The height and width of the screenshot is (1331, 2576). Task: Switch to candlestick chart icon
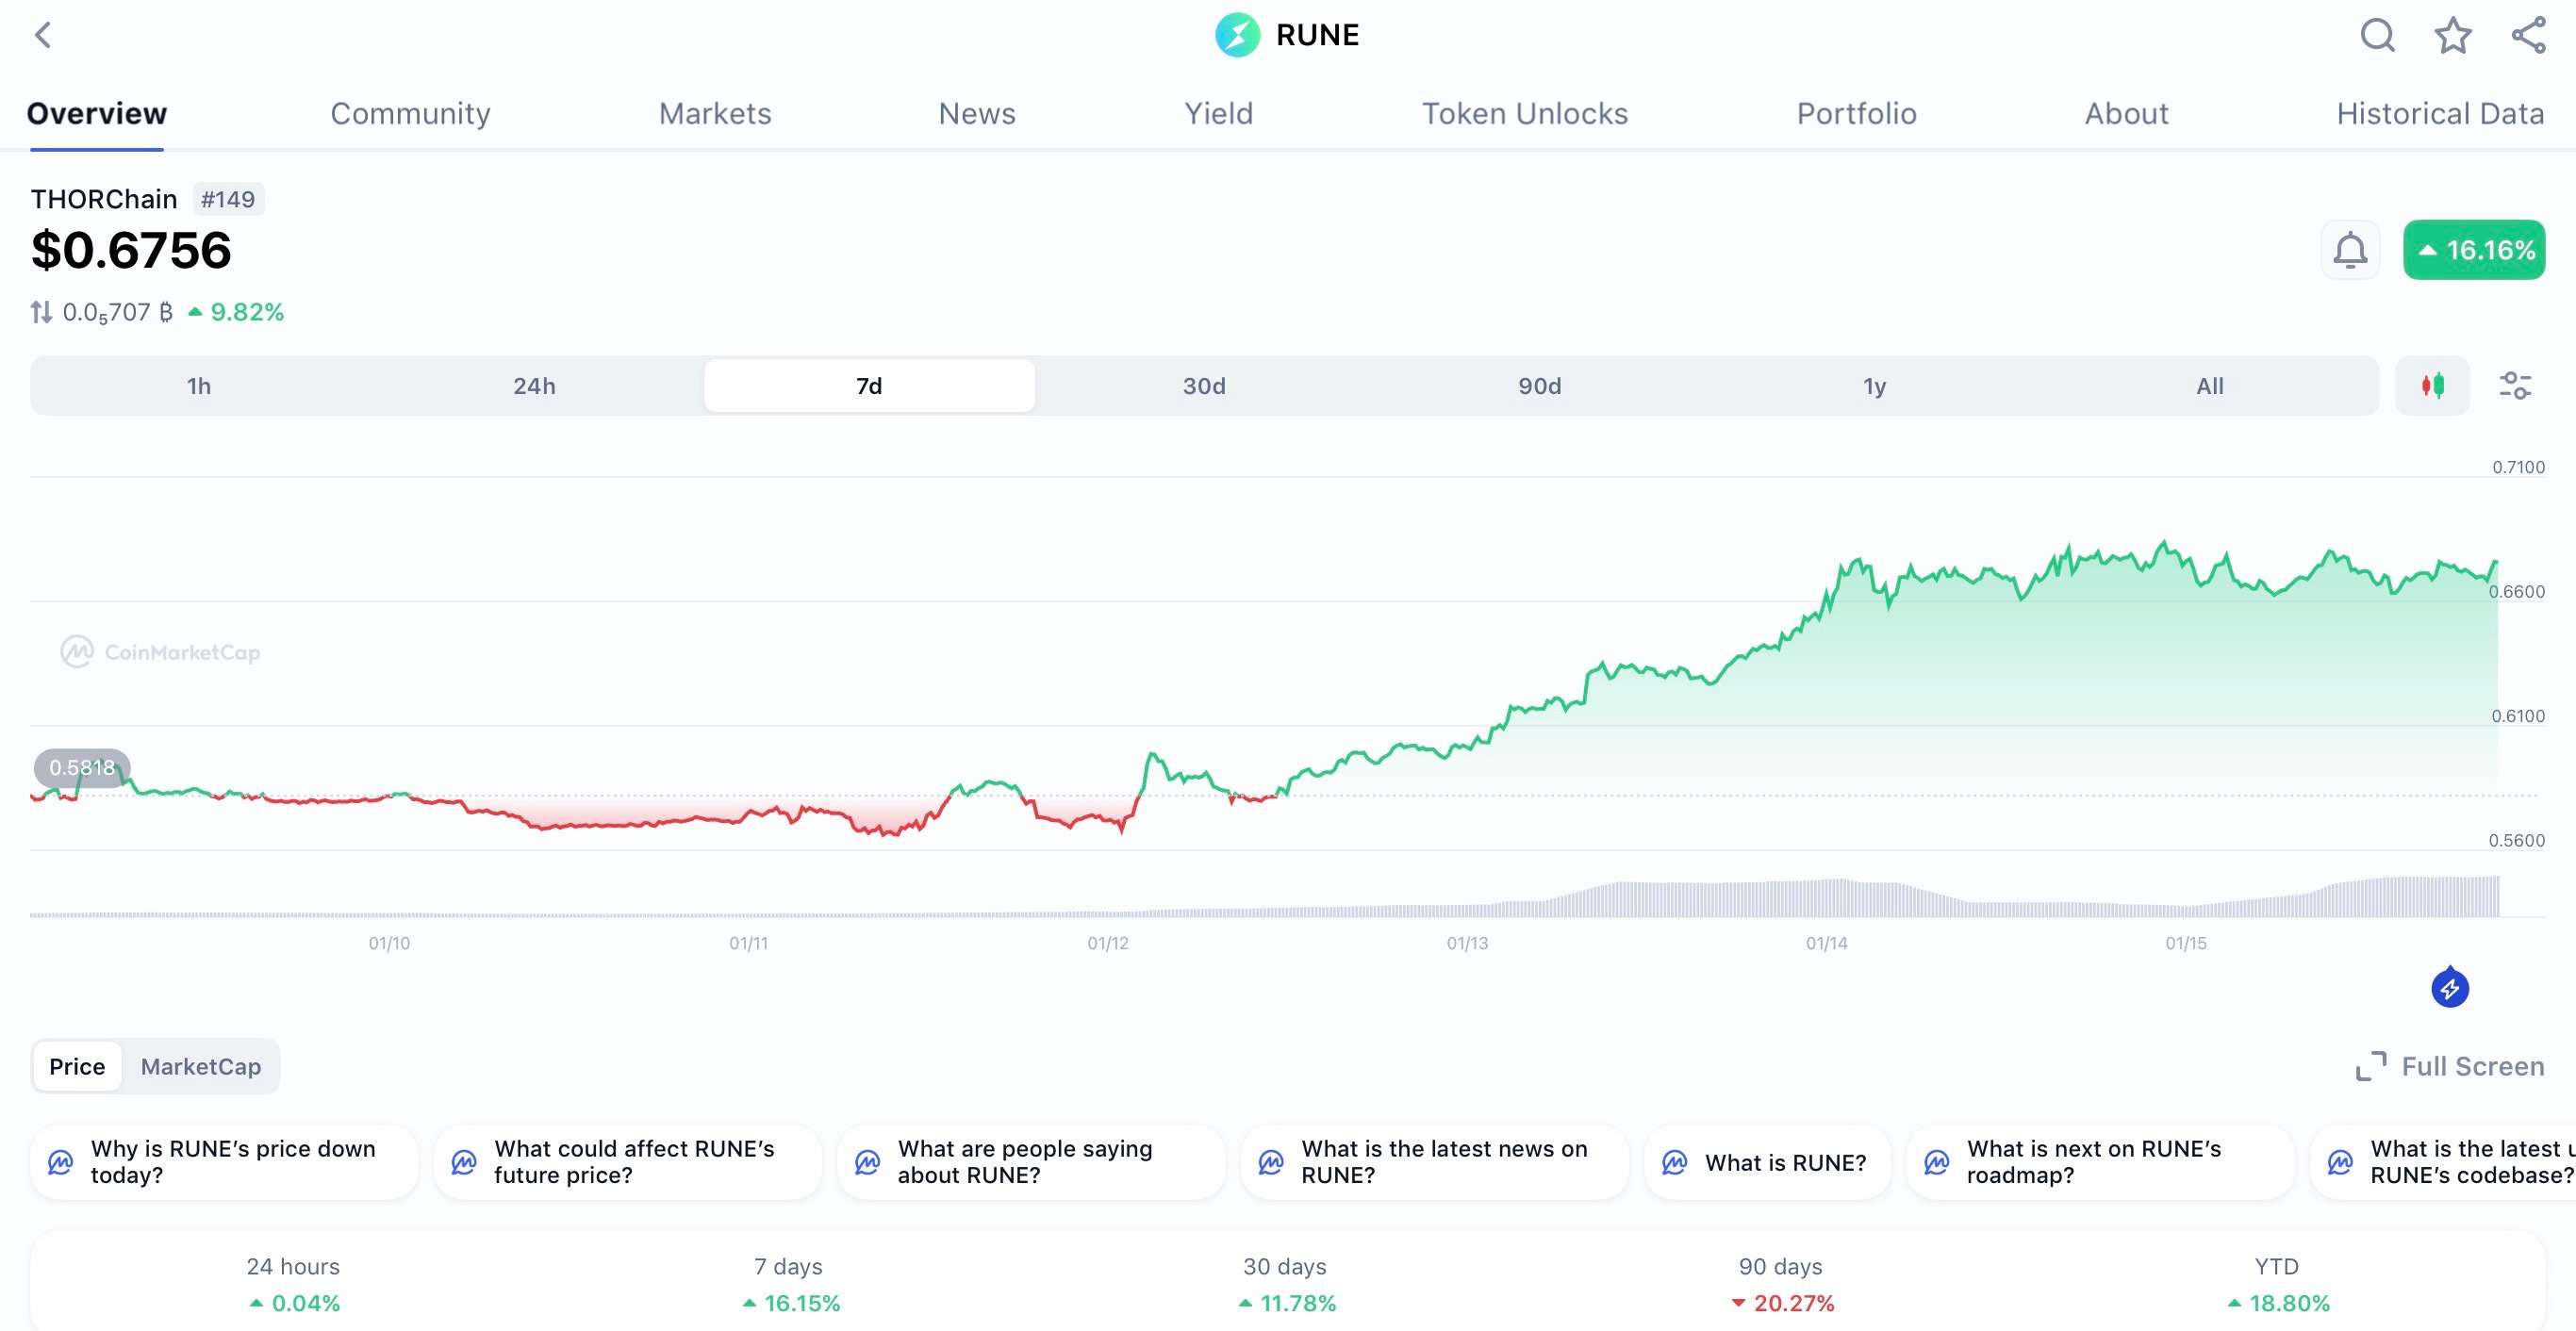coord(2432,386)
